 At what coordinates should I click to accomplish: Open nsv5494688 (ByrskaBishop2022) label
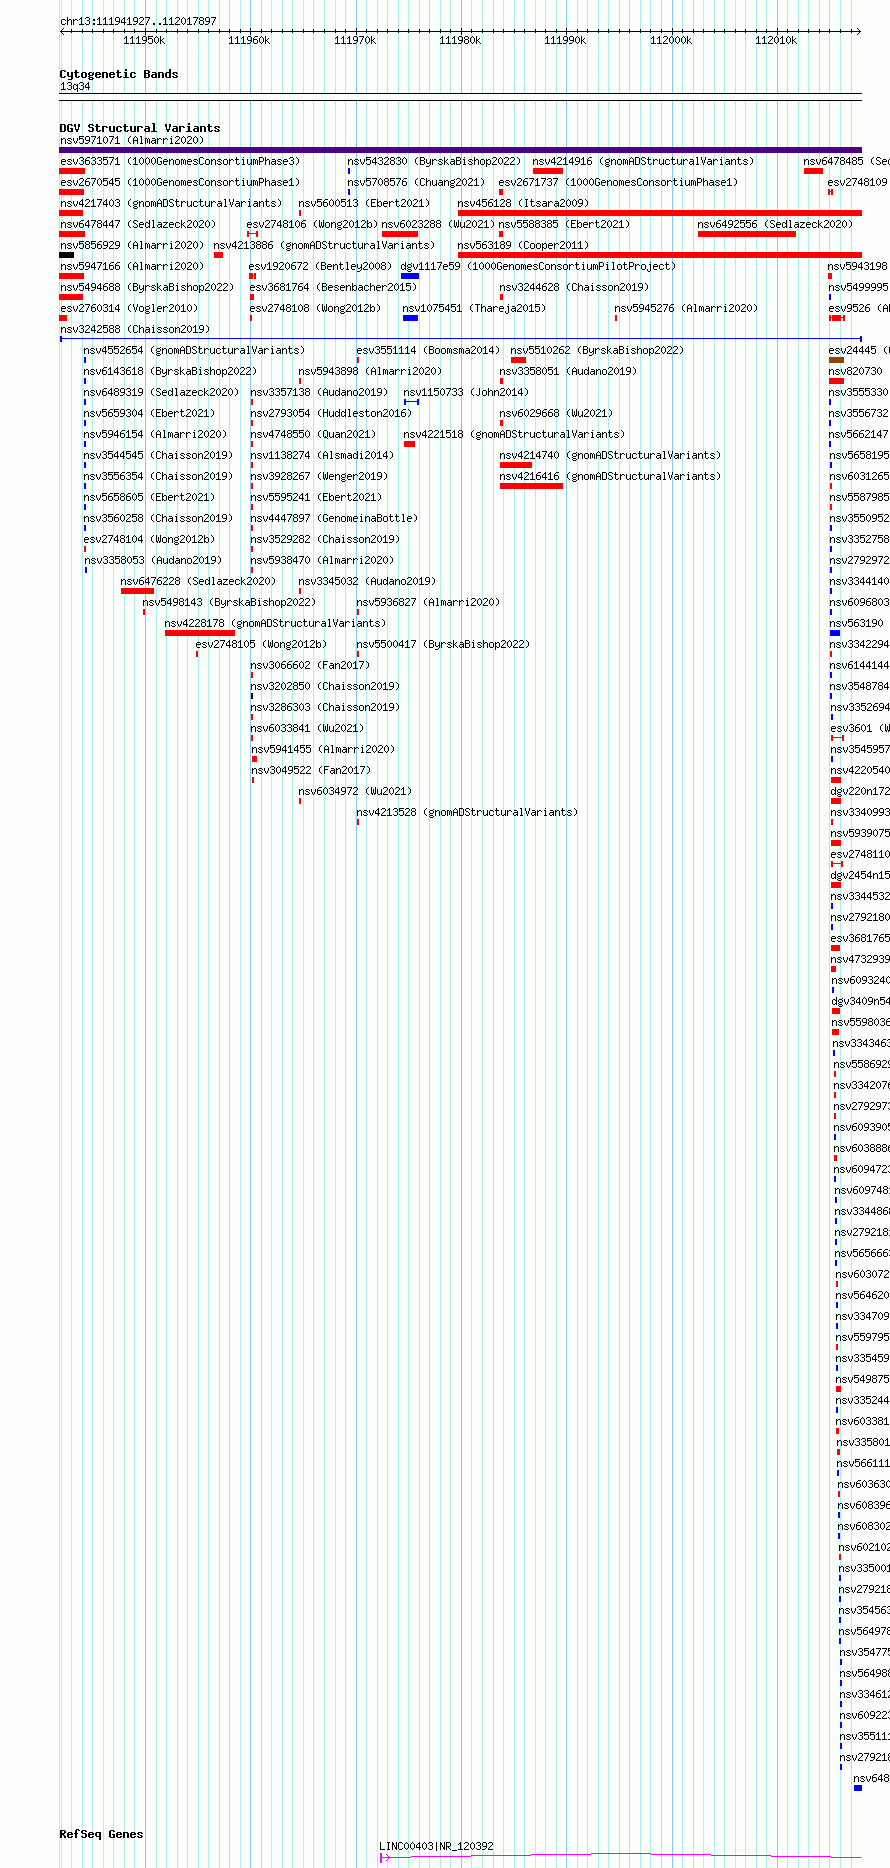click(147, 287)
